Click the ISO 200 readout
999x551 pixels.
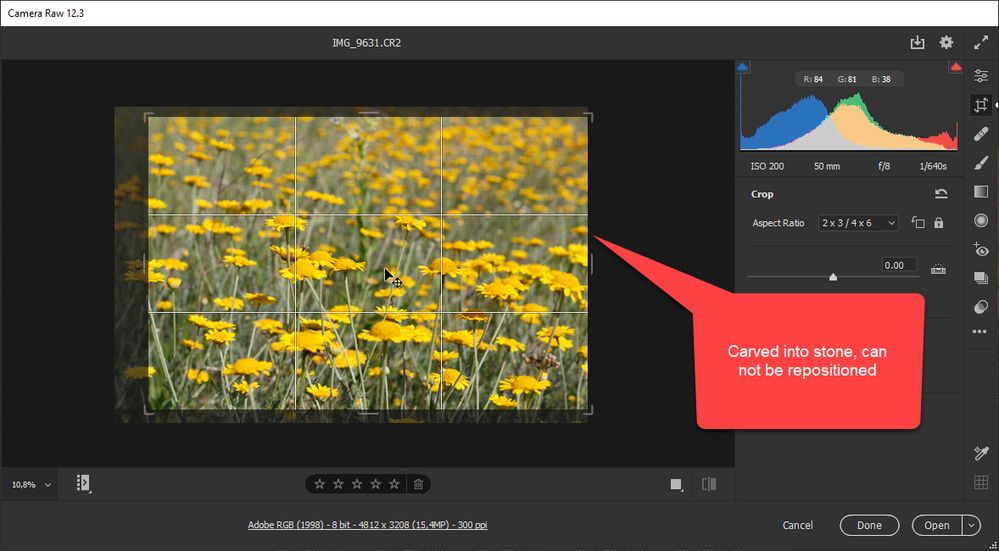[767, 166]
